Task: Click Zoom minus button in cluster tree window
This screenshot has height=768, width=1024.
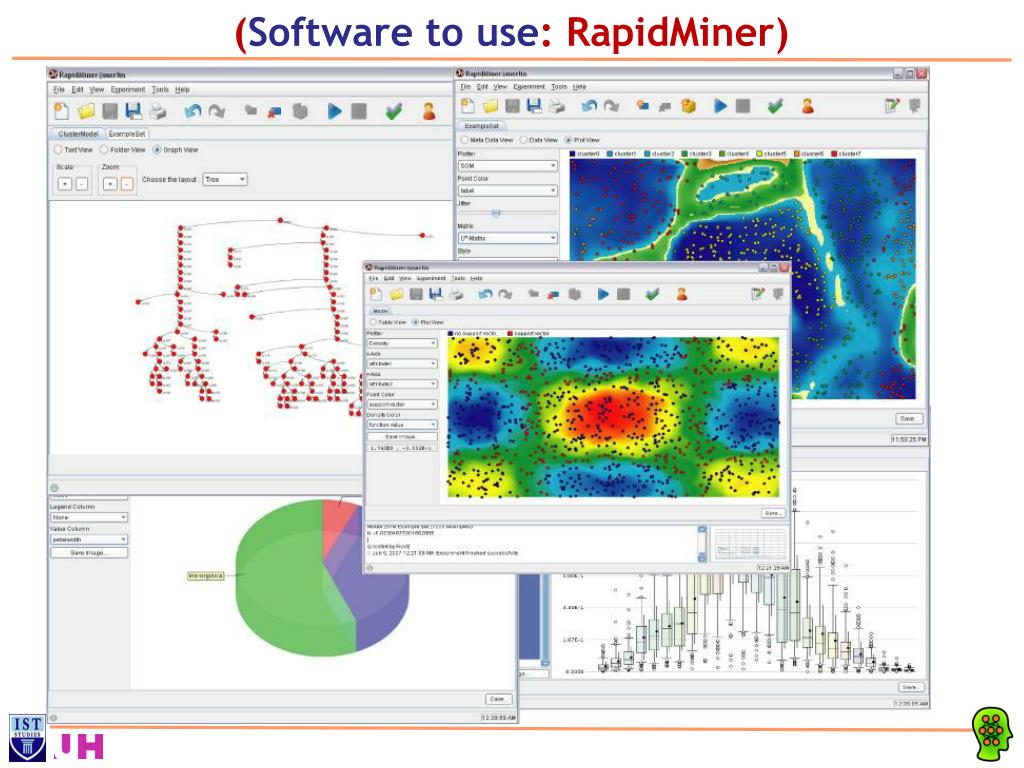Action: [x=127, y=185]
